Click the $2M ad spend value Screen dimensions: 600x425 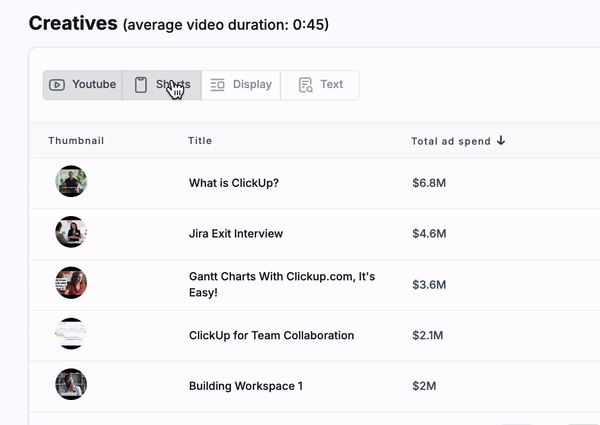424,386
